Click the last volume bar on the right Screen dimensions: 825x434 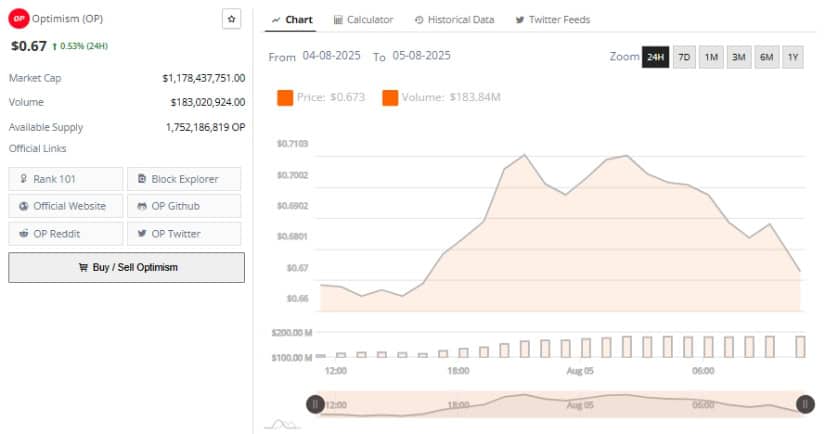point(800,347)
